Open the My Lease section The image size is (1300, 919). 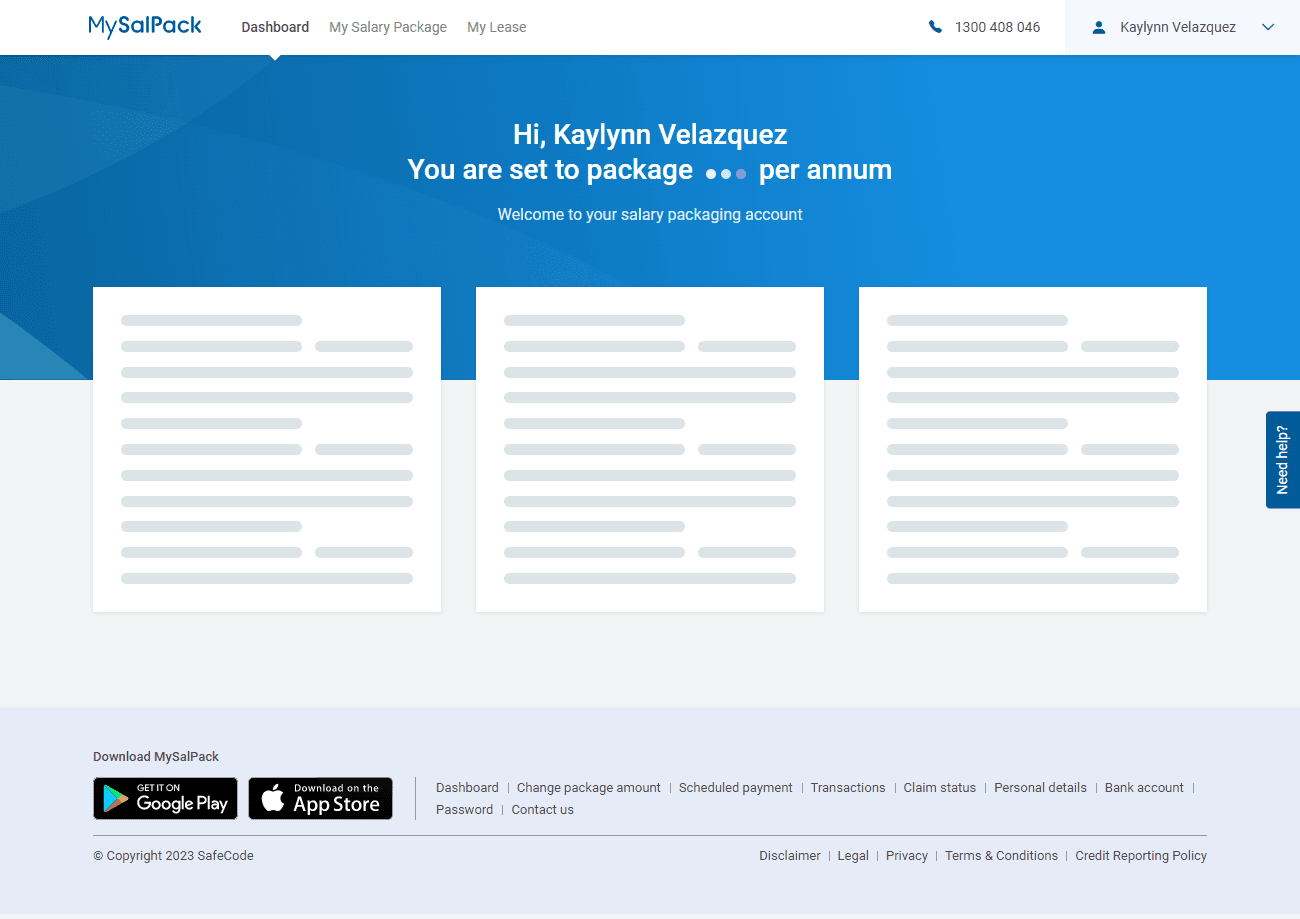(x=496, y=27)
